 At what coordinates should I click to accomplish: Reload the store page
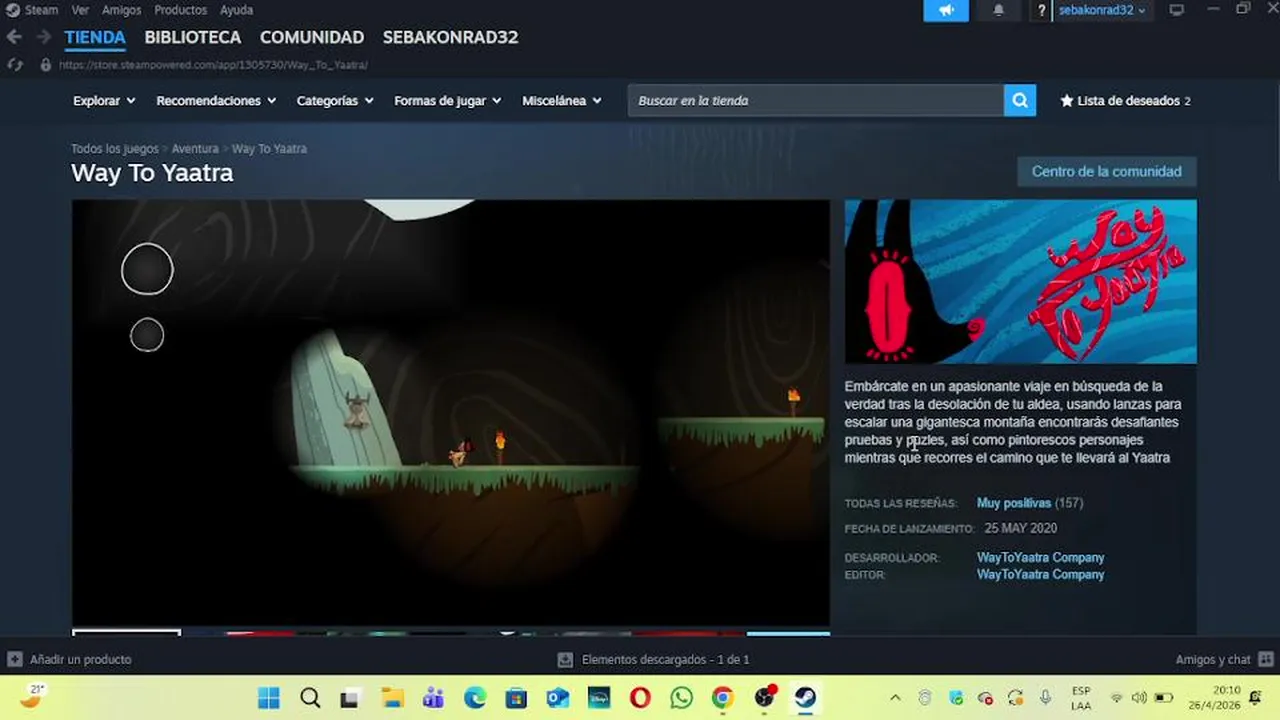coord(14,64)
